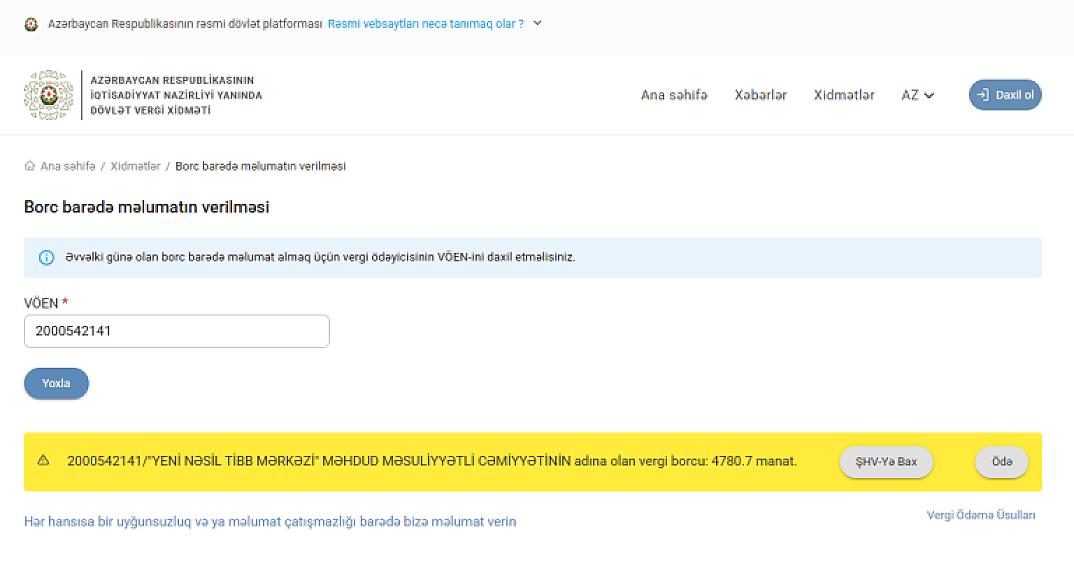Open 'Rəsmi vebsaytları necə tanımaq olar?' link

[x=425, y=24]
